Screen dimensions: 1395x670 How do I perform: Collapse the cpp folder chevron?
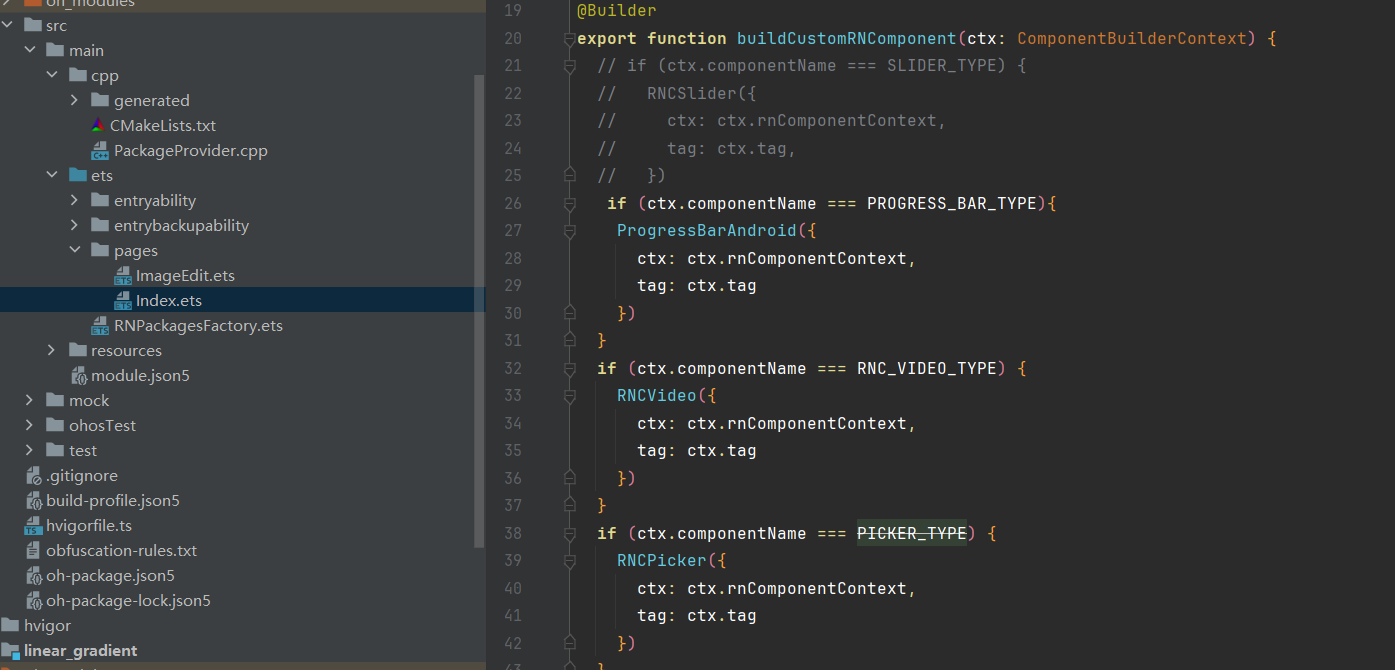pos(52,76)
